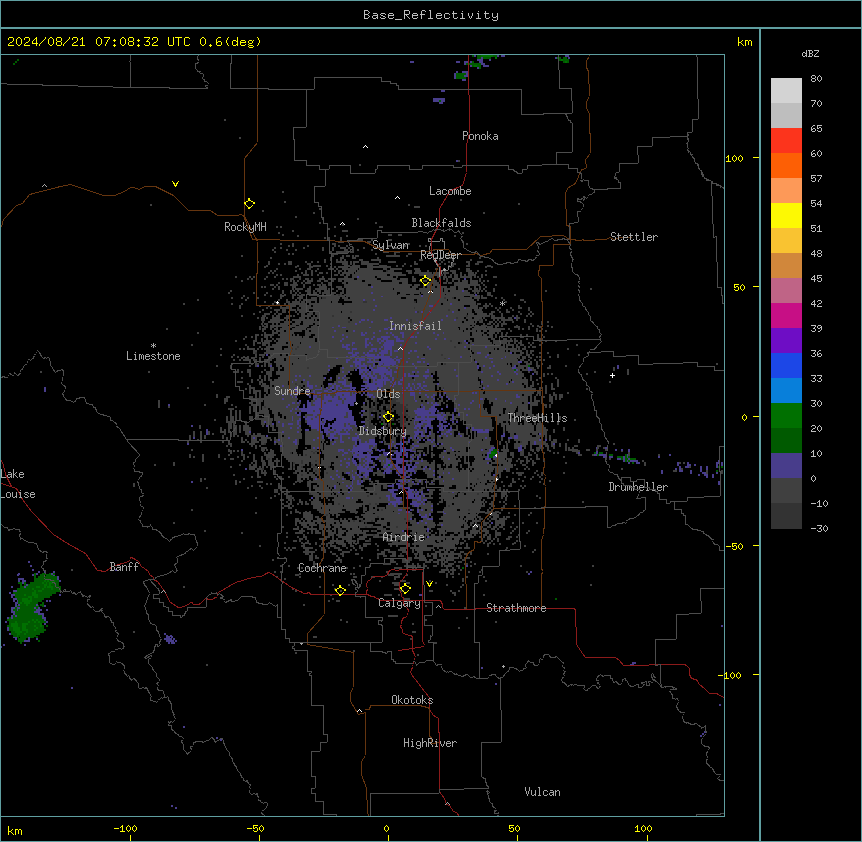Click the HighRiver label
Screen dimensions: 862x842
click(x=430, y=743)
